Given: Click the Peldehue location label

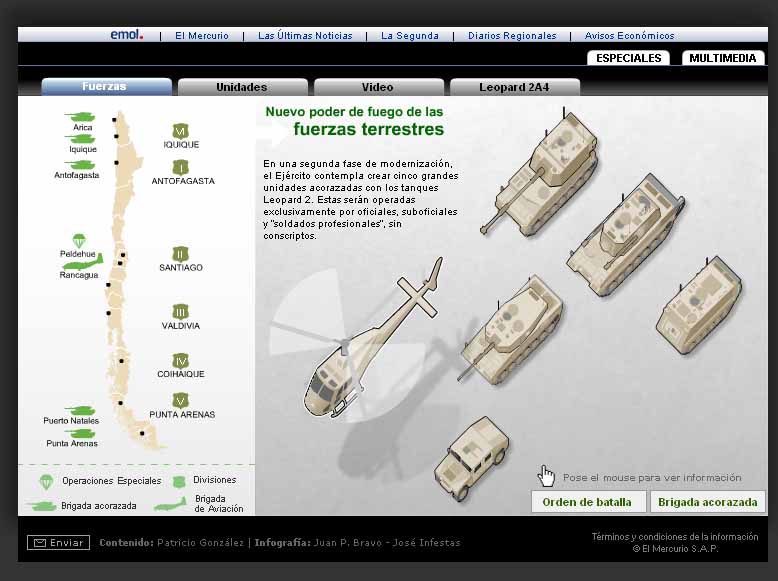Looking at the screenshot, I should coord(77,254).
